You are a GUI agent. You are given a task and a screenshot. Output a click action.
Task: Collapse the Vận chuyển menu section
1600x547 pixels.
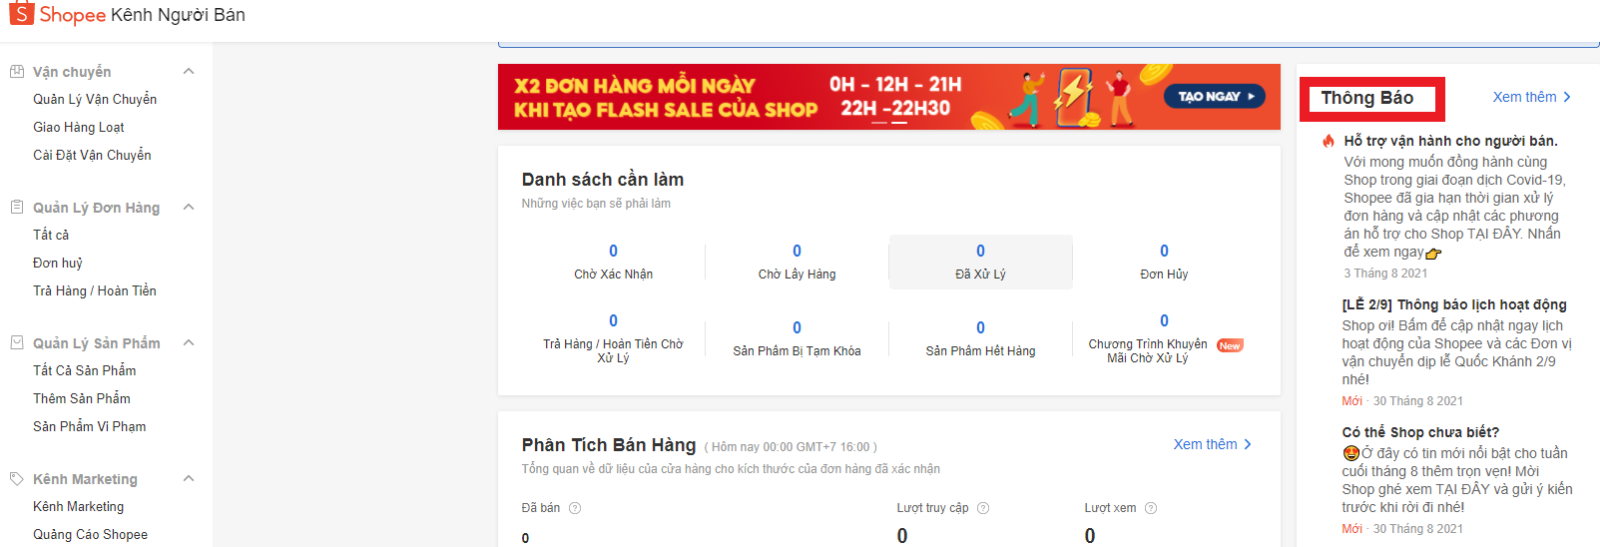pyautogui.click(x=189, y=71)
